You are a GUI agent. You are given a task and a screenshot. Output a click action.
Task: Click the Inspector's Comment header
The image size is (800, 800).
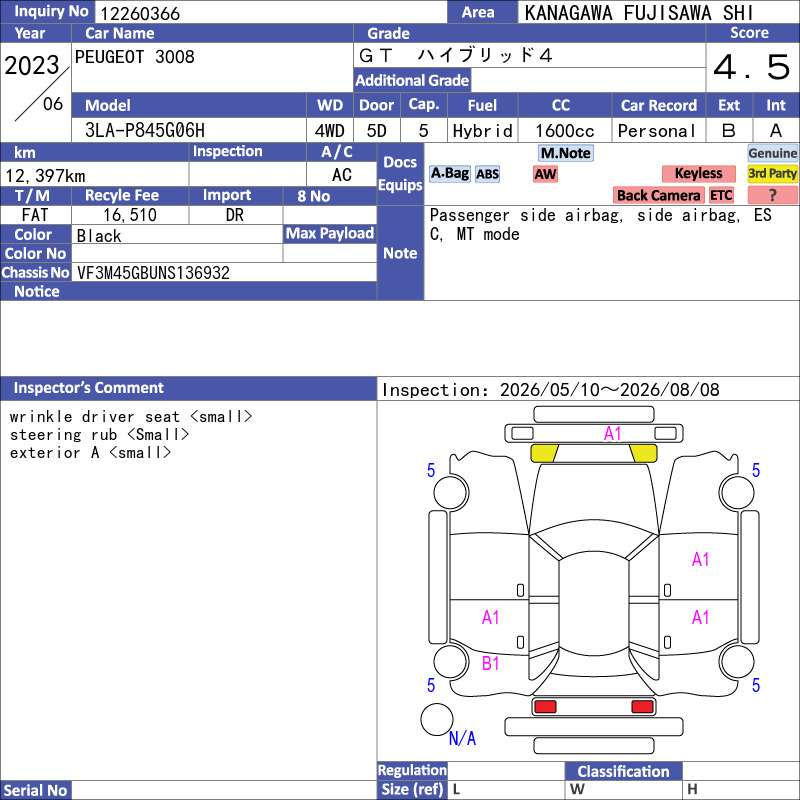coord(89,388)
